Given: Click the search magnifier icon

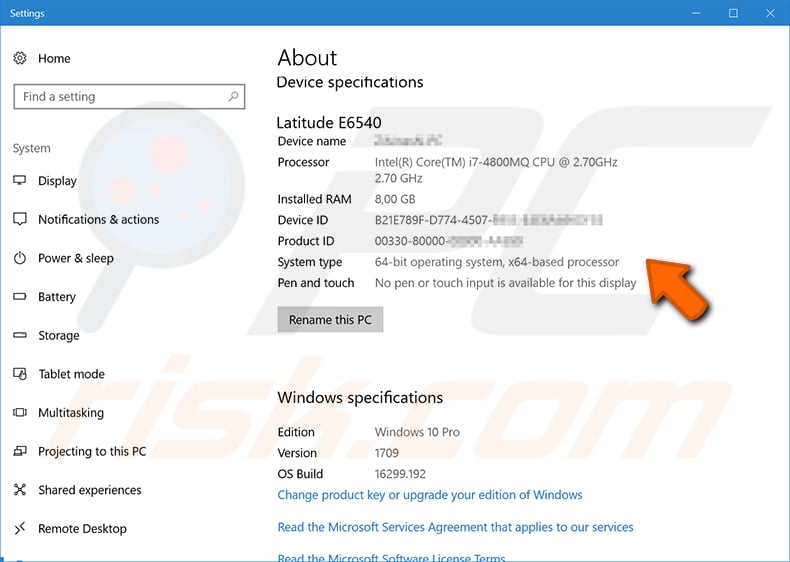Looking at the screenshot, I should (x=234, y=97).
